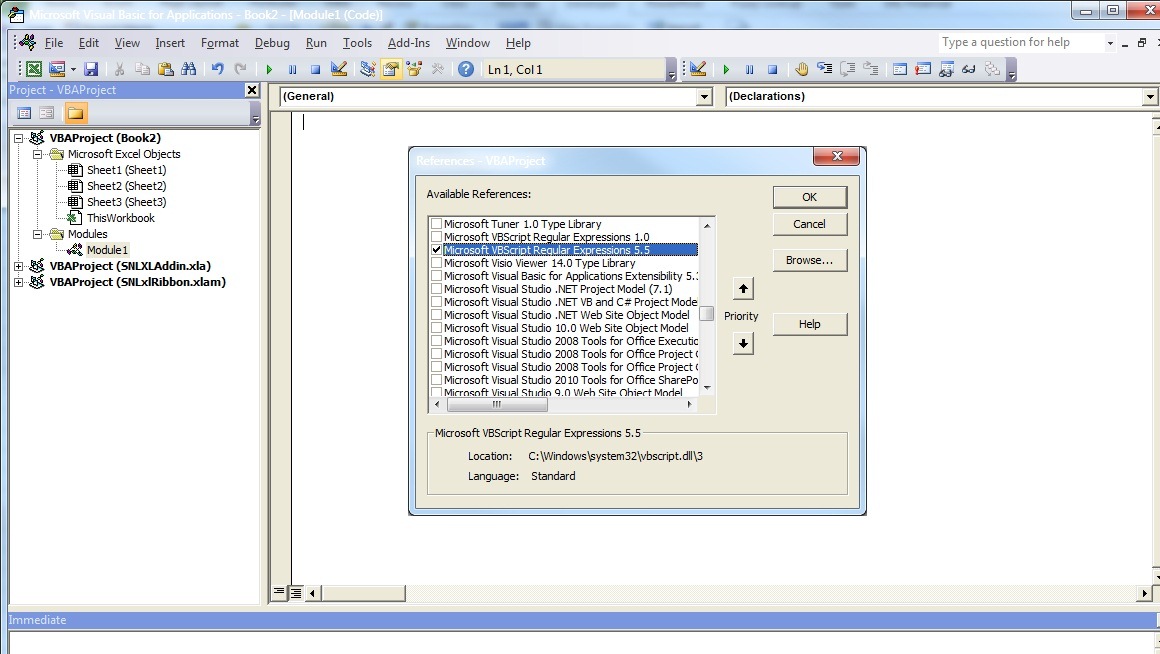Click the Break icon on Standard toolbar
Screen dimensions: 1160x654
point(292,70)
